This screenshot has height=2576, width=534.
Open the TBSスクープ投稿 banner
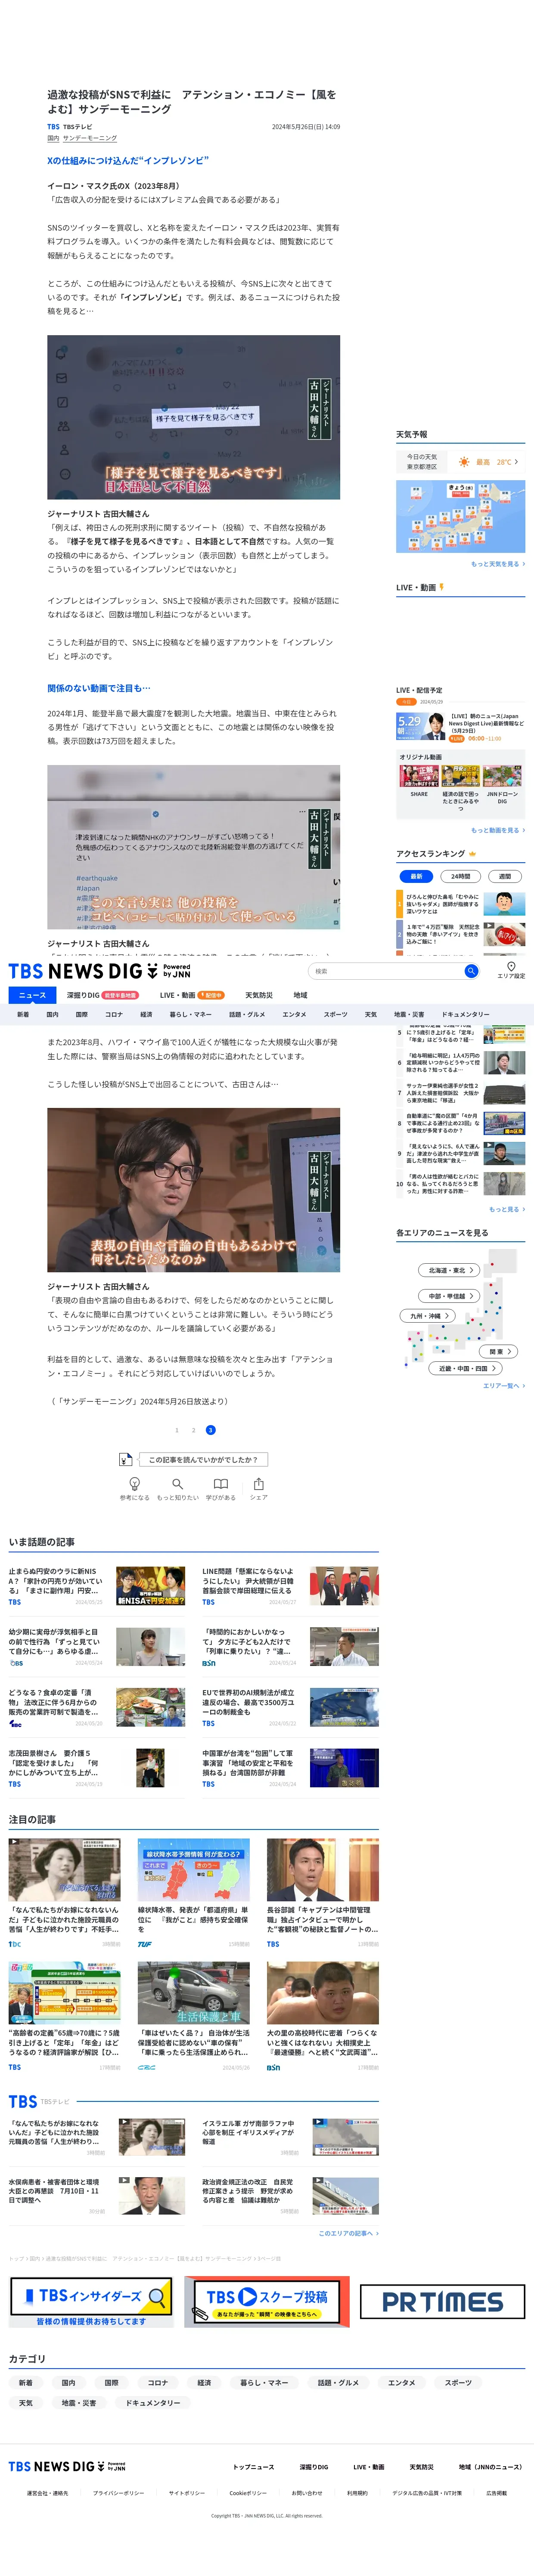click(x=266, y=2301)
